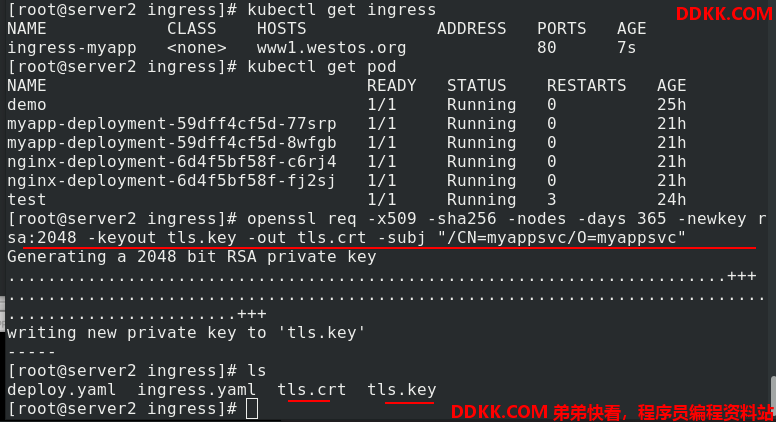Click pod nginx-deployment-6d4f5bf58f-c6rj4
The height and width of the screenshot is (422, 776).
[x=172, y=162]
